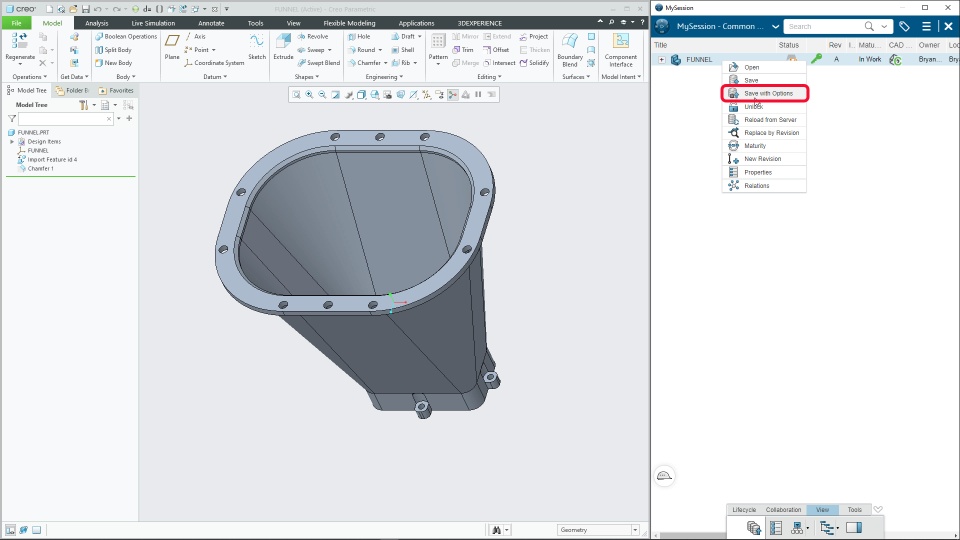Image resolution: width=960 pixels, height=540 pixels.
Task: Open the Sweep dropdown arrow
Action: click(x=330, y=50)
